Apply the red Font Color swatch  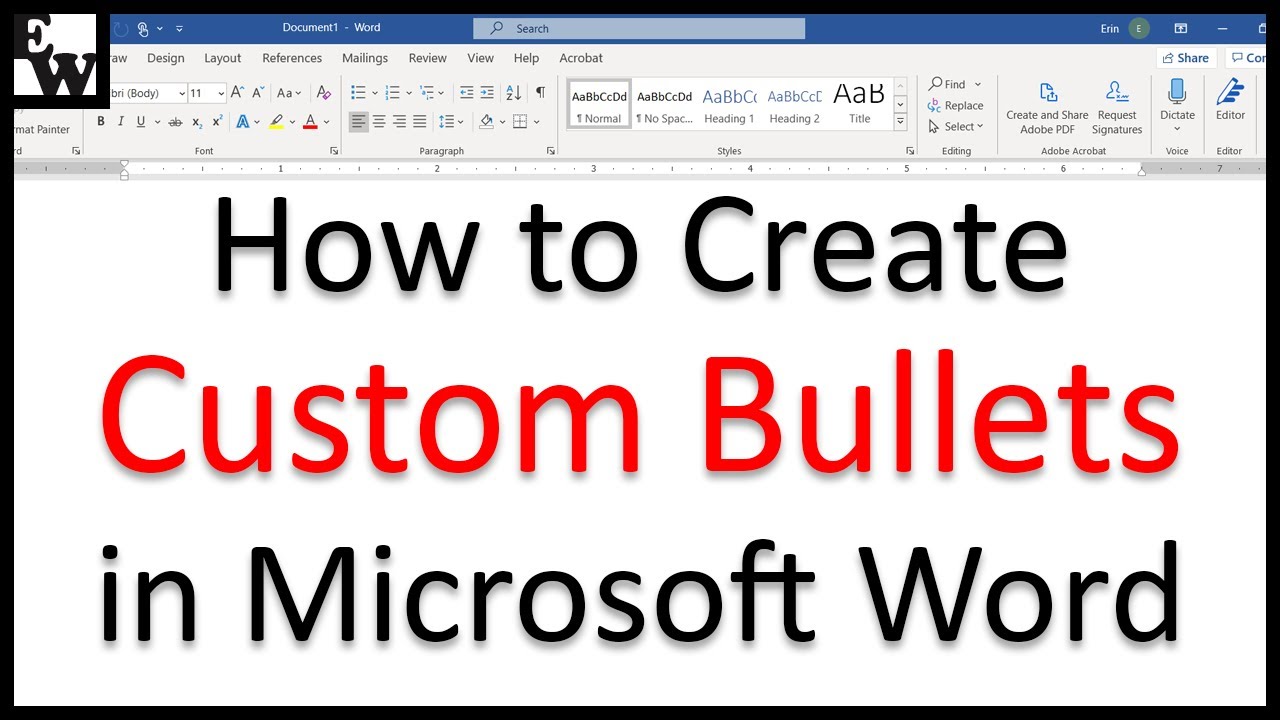coord(310,122)
